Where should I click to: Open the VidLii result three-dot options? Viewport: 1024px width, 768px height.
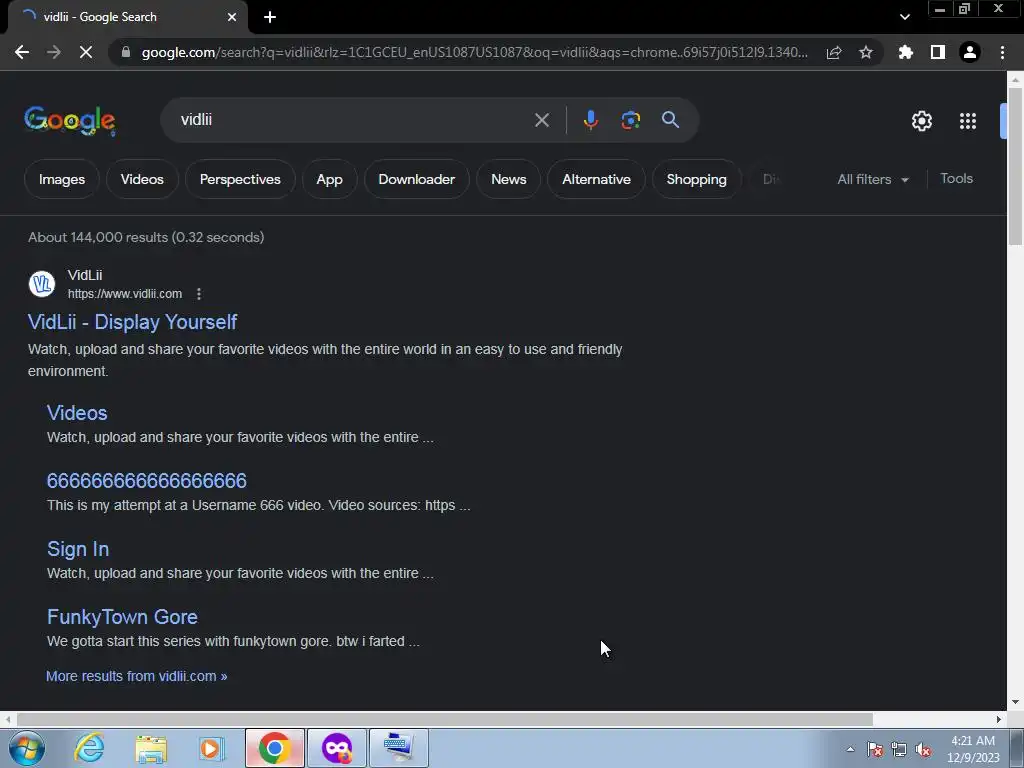coord(199,294)
